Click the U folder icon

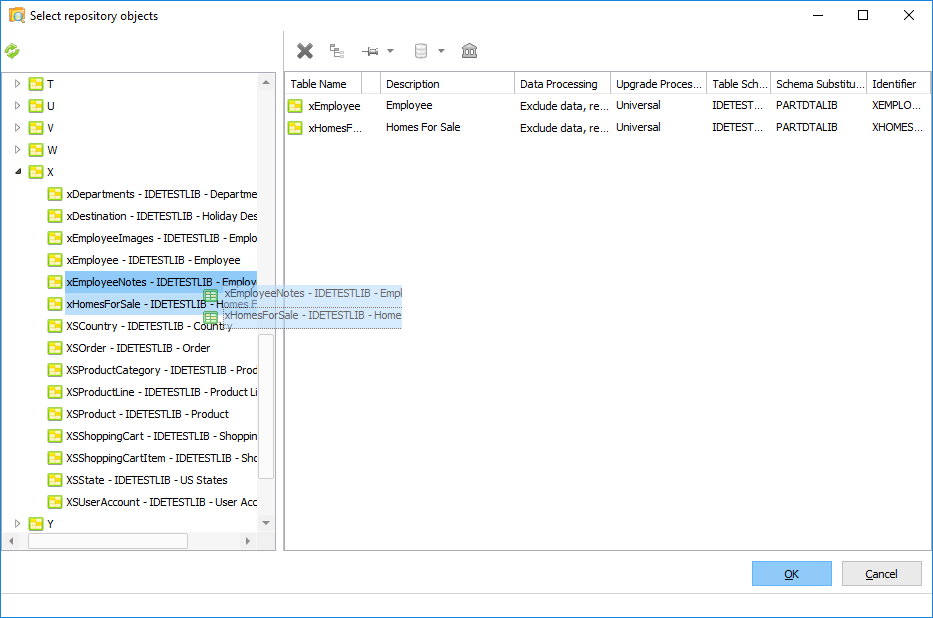pos(36,106)
